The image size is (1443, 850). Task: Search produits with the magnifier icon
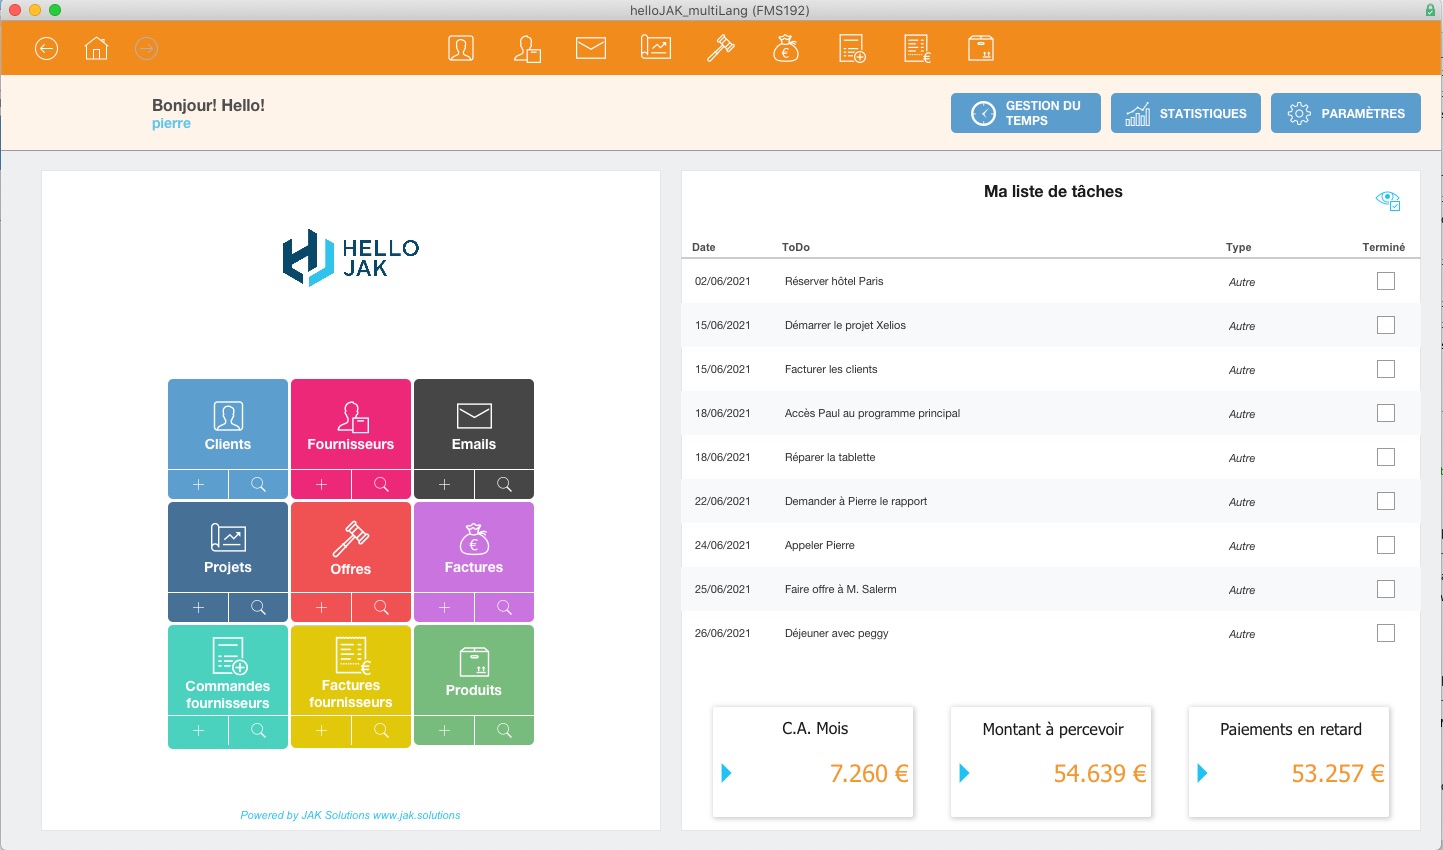point(504,730)
